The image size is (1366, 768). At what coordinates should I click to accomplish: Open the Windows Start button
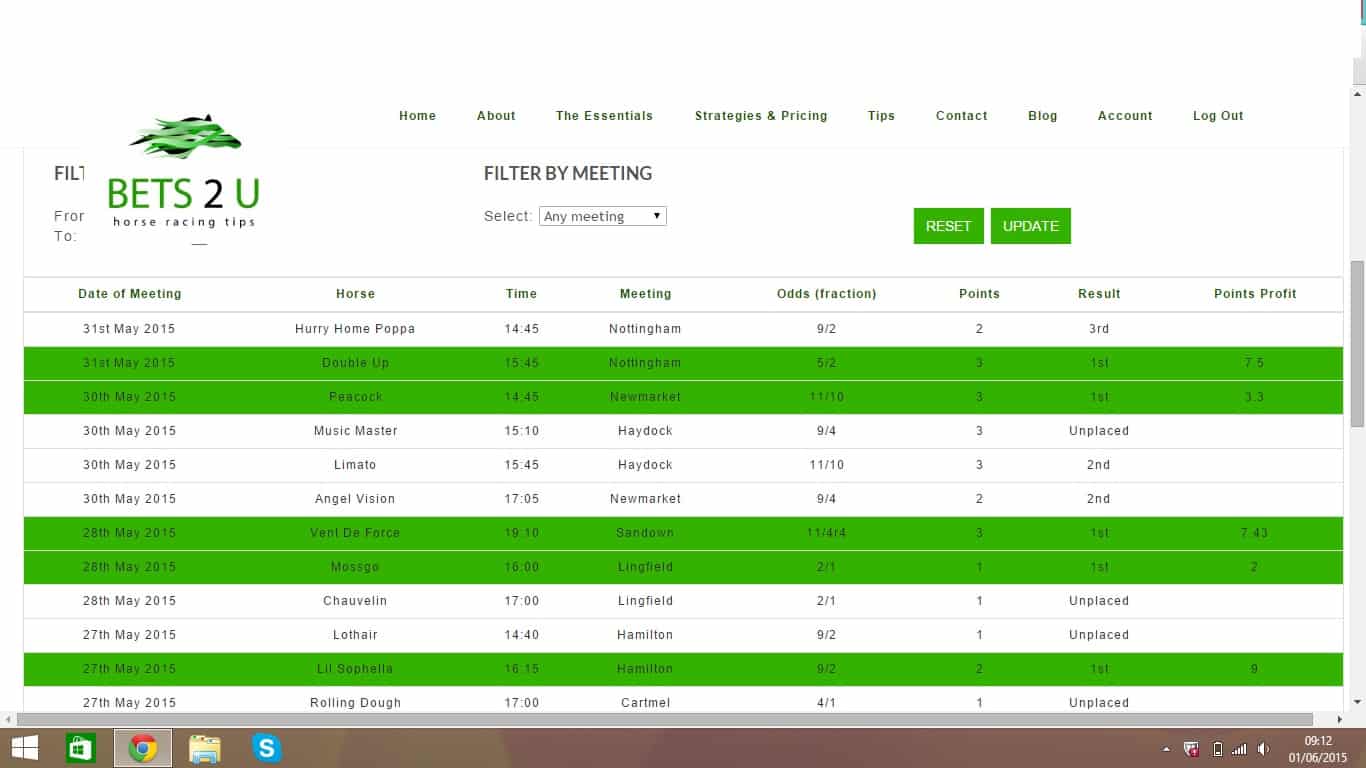coord(25,747)
